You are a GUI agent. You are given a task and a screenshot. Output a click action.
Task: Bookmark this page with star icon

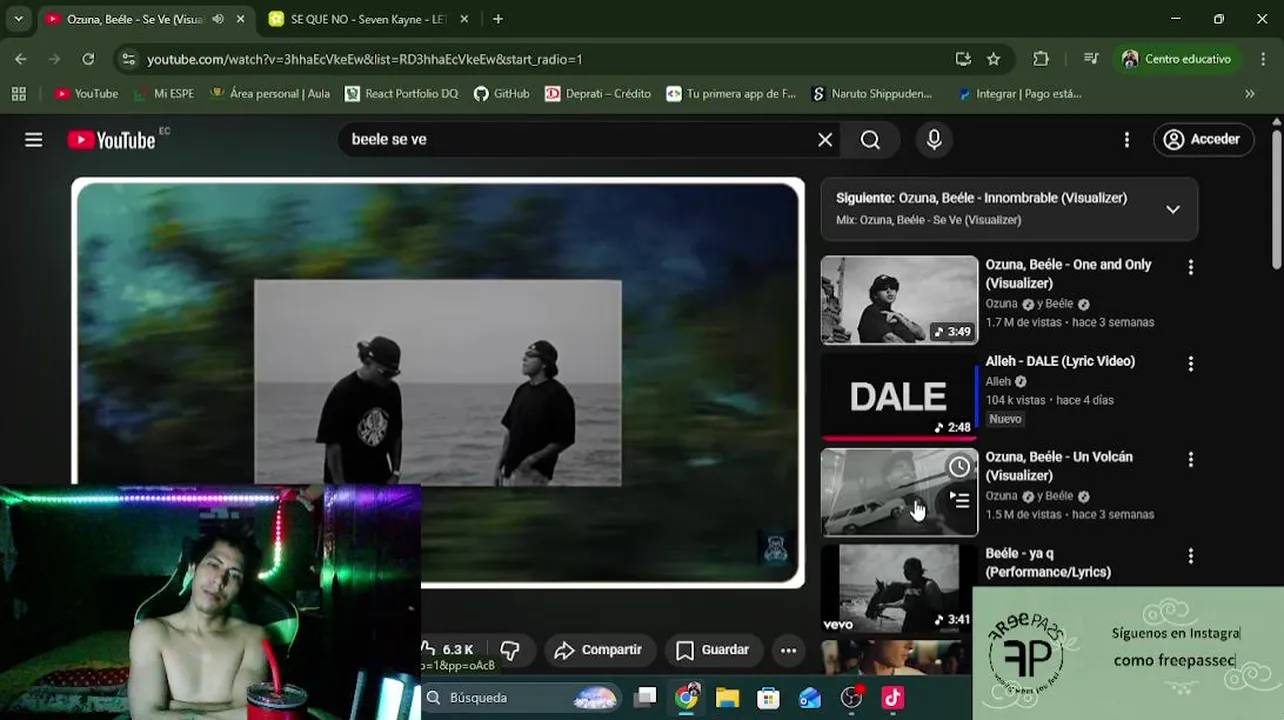993,59
